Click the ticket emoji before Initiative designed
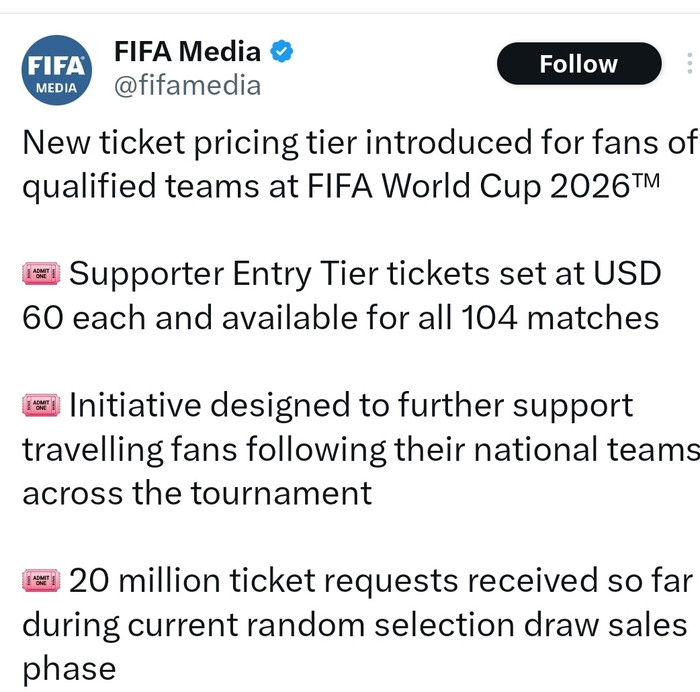The width and height of the screenshot is (700, 692). 41,405
